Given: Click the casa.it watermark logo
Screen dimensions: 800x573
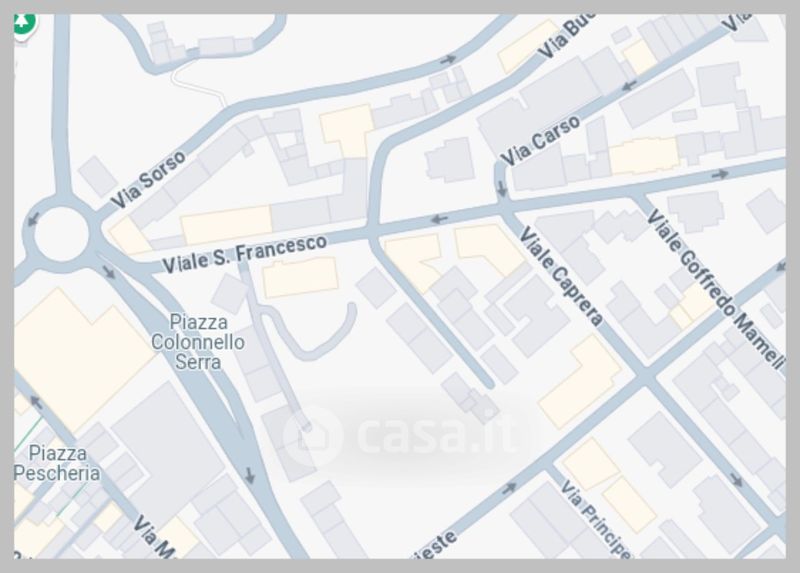Looking at the screenshot, I should click(400, 435).
